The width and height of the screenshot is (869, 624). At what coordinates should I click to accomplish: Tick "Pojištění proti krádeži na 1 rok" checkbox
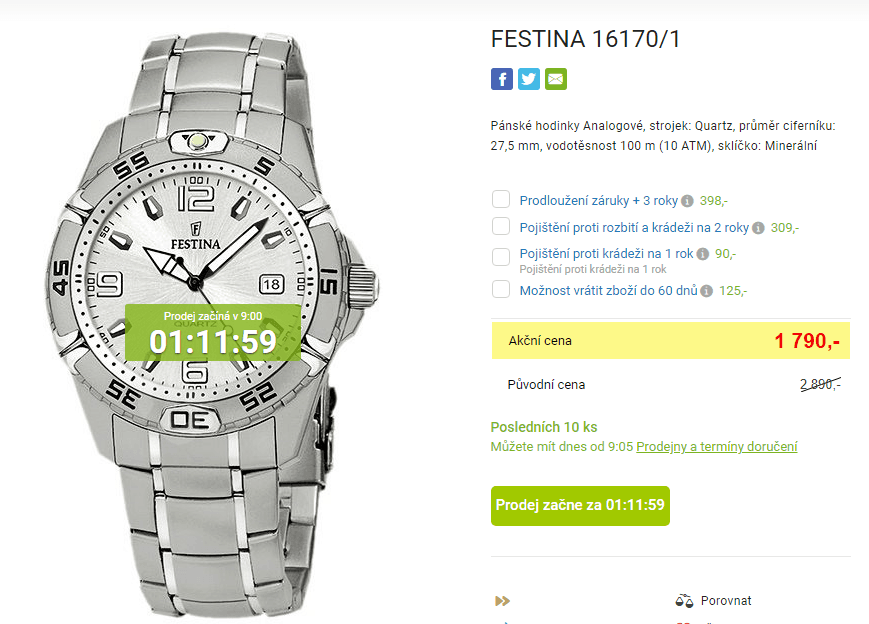[x=500, y=256]
